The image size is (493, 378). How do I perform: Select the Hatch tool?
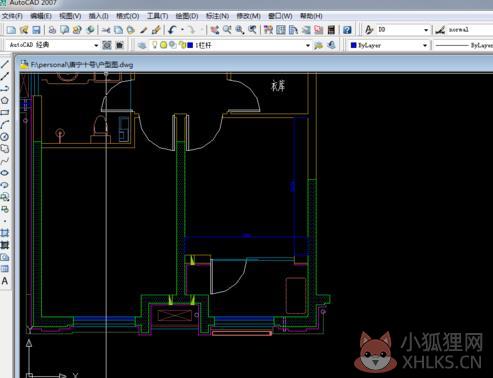click(5, 233)
